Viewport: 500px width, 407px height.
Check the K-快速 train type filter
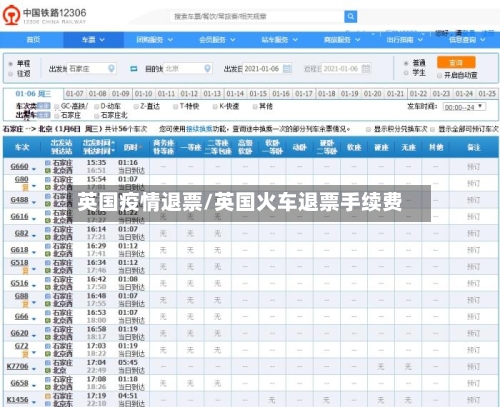click(x=215, y=107)
